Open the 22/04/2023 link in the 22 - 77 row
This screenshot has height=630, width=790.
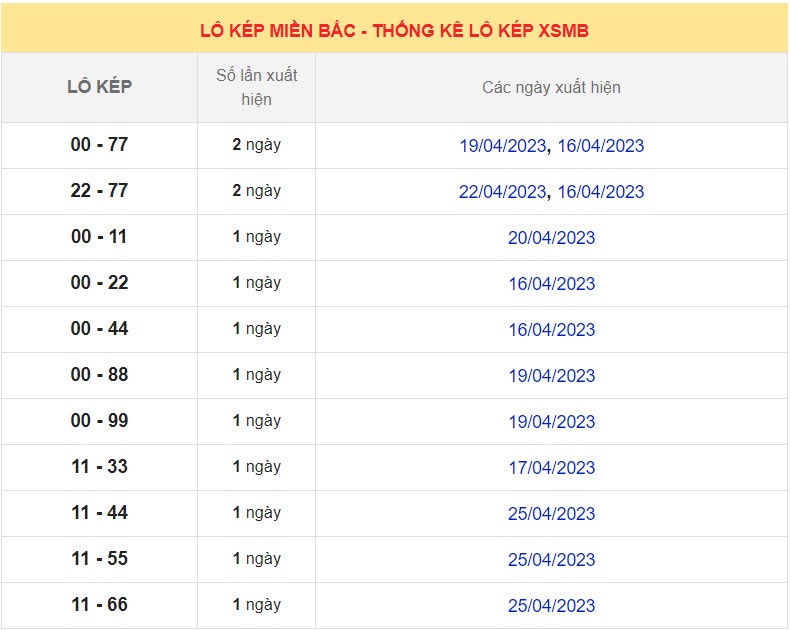(x=502, y=192)
